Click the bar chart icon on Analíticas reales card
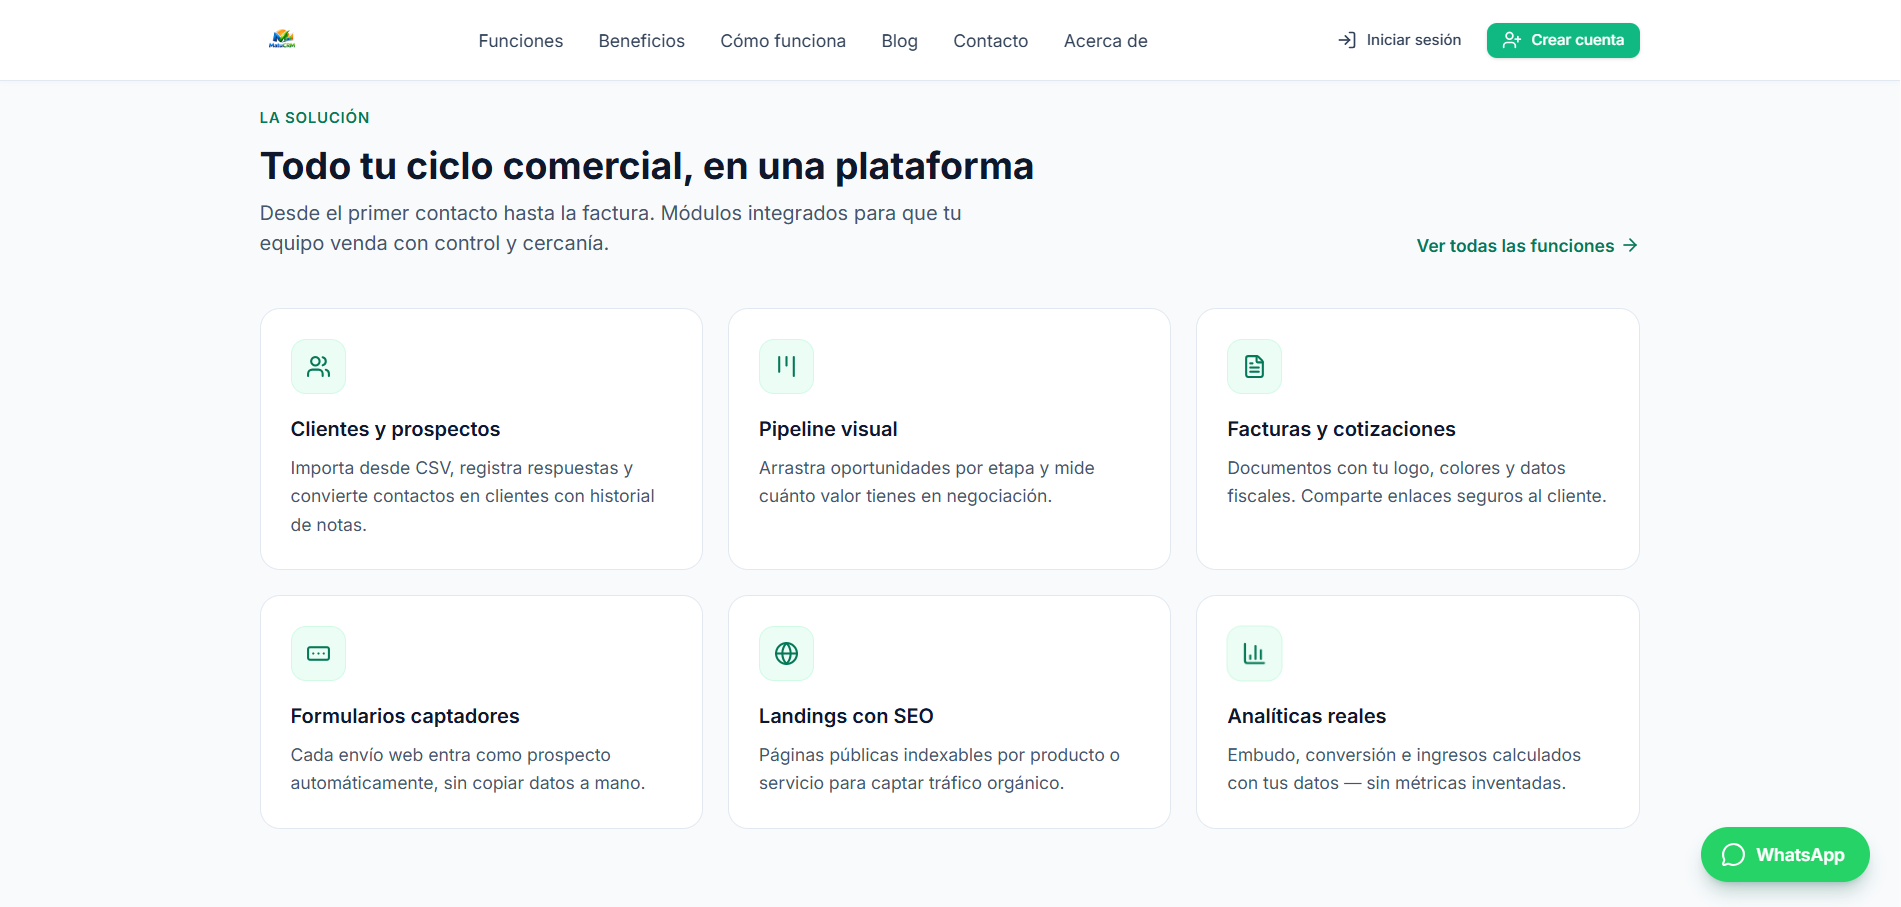Viewport: 1901px width, 907px height. 1254,653
